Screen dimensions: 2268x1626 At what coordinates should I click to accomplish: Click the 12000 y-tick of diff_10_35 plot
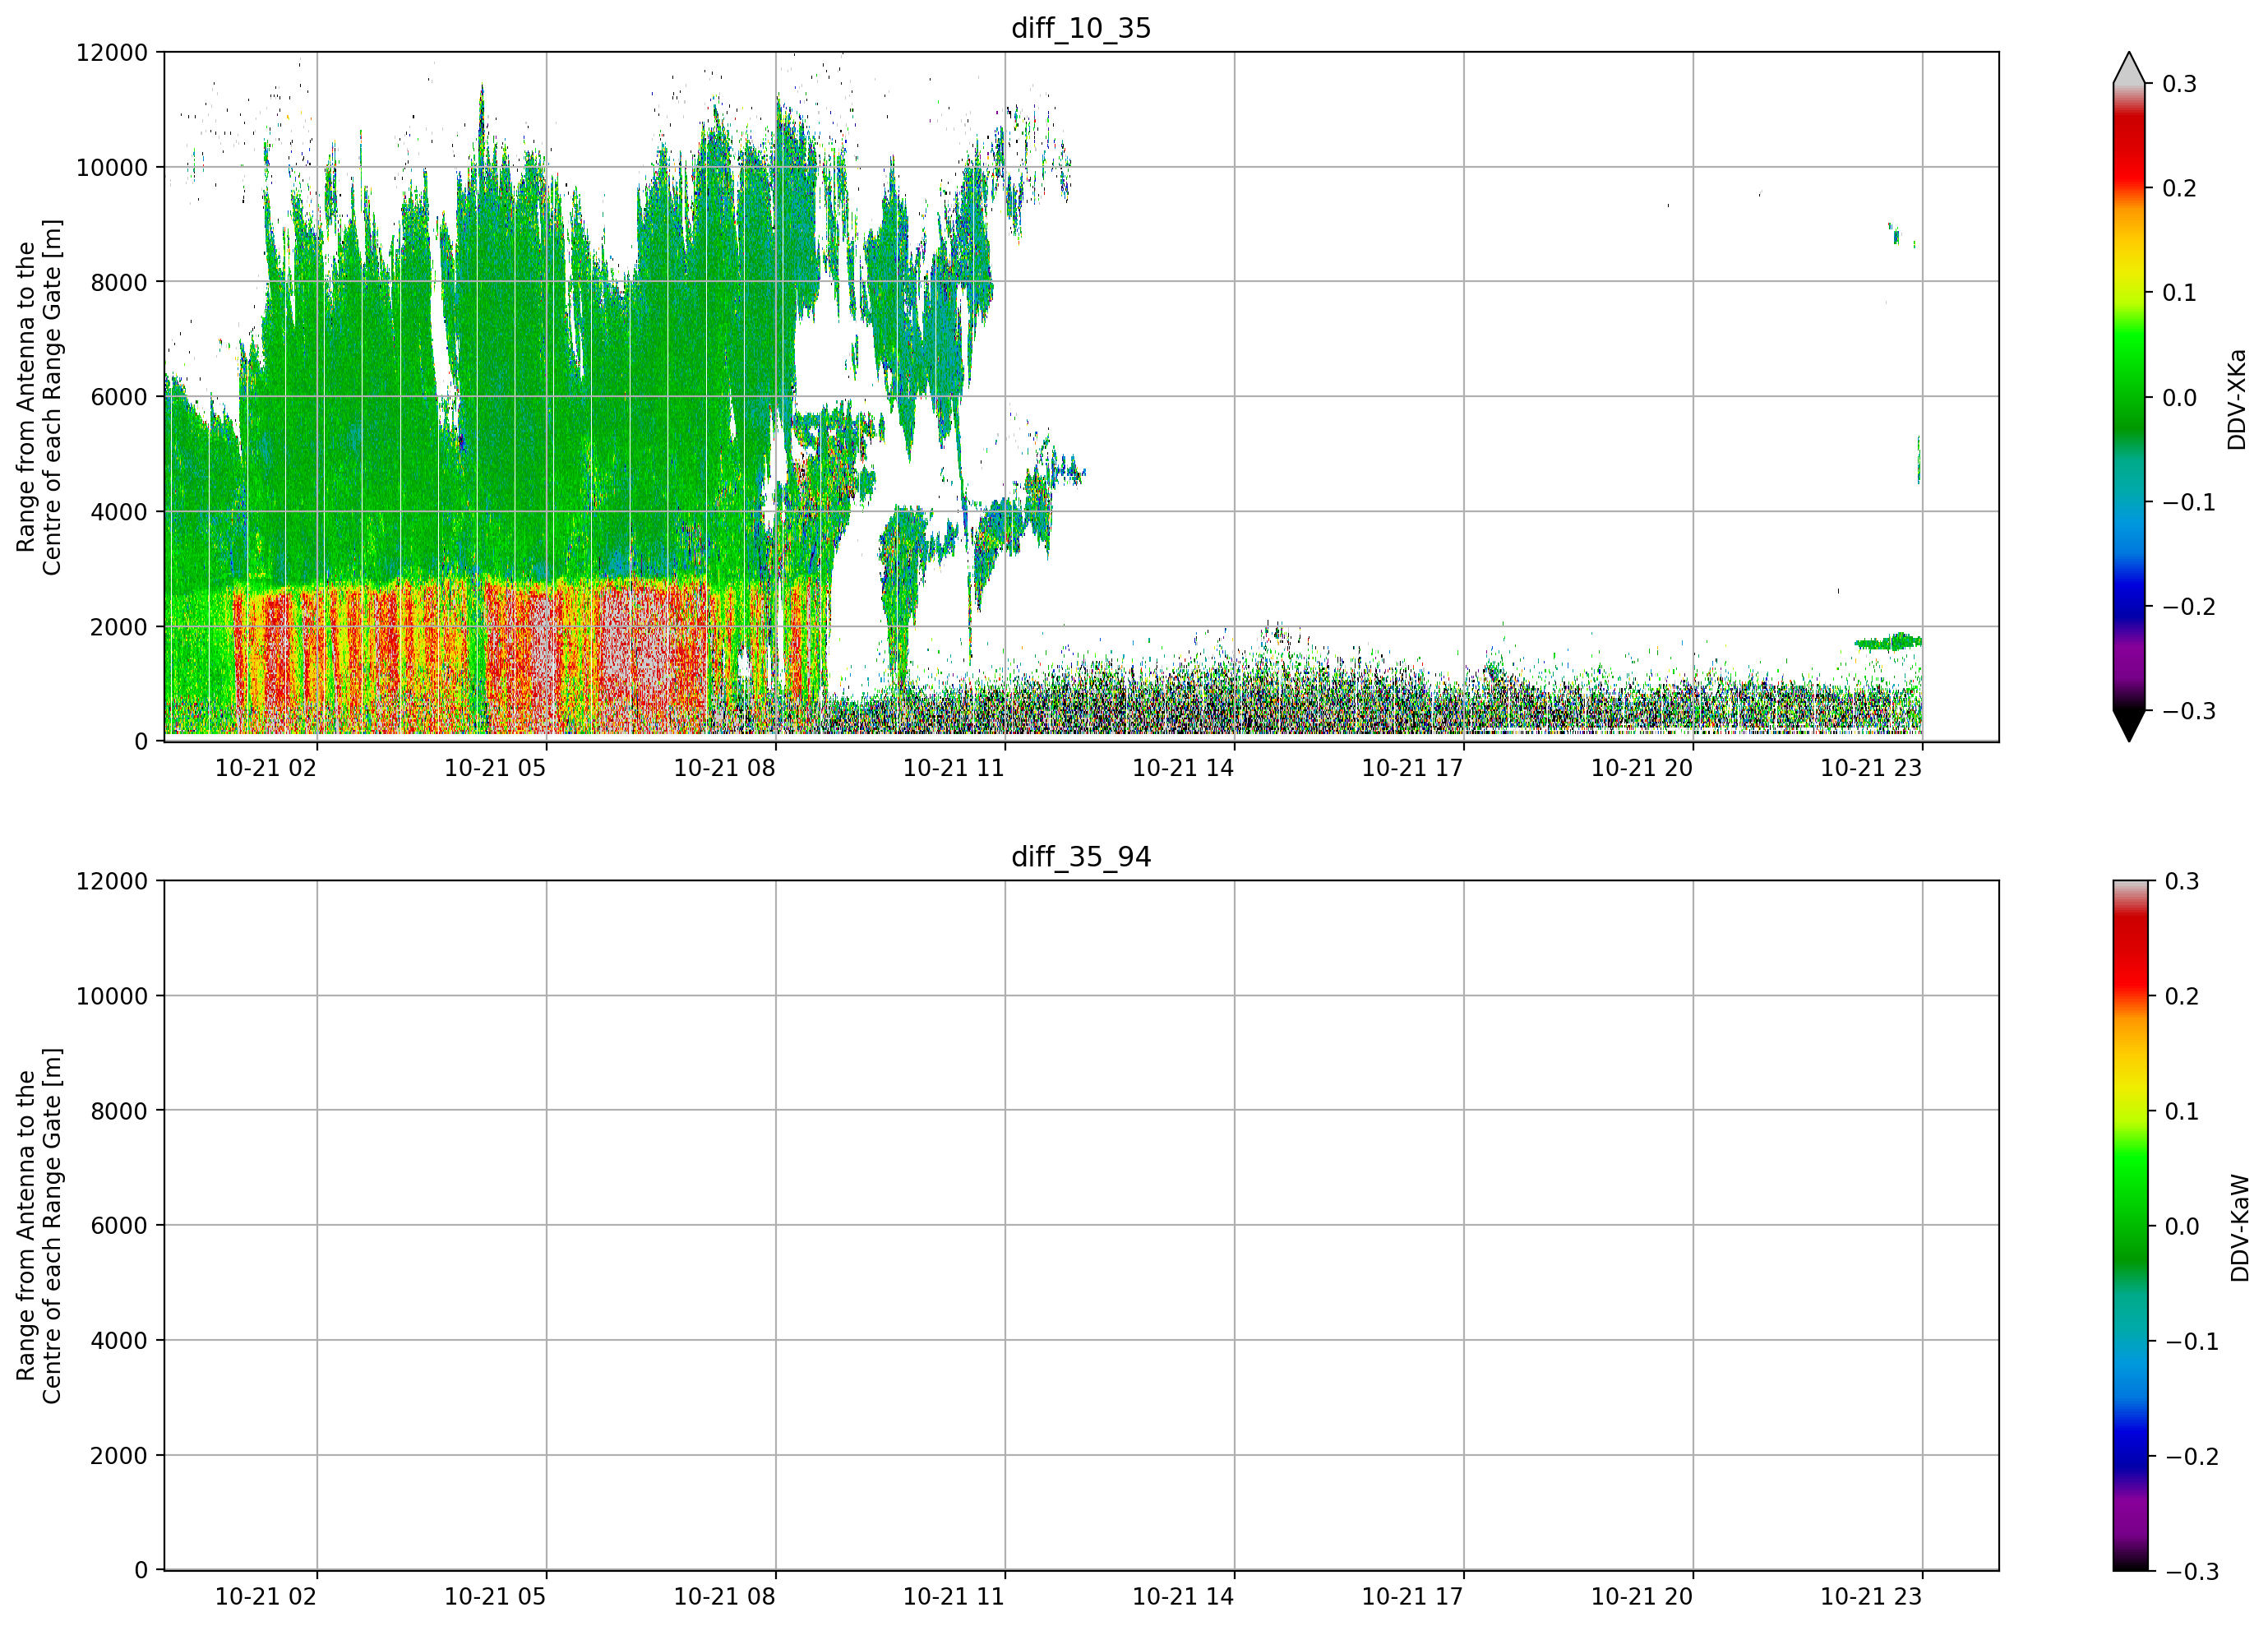tap(112, 52)
